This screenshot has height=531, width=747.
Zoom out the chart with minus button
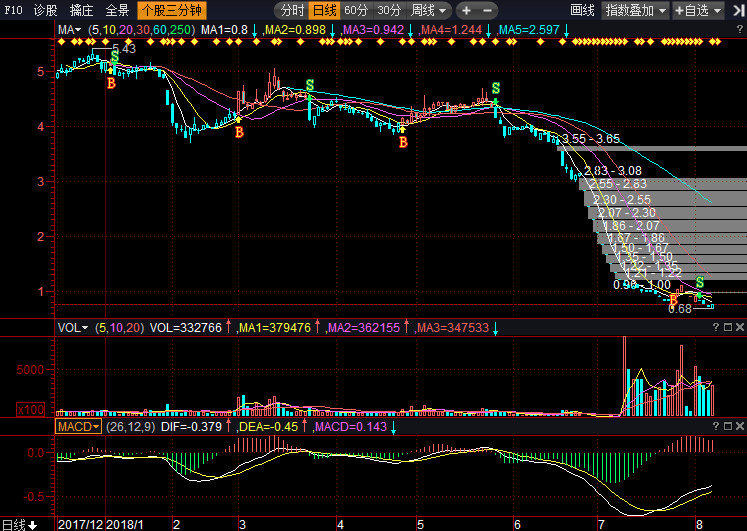(x=487, y=10)
